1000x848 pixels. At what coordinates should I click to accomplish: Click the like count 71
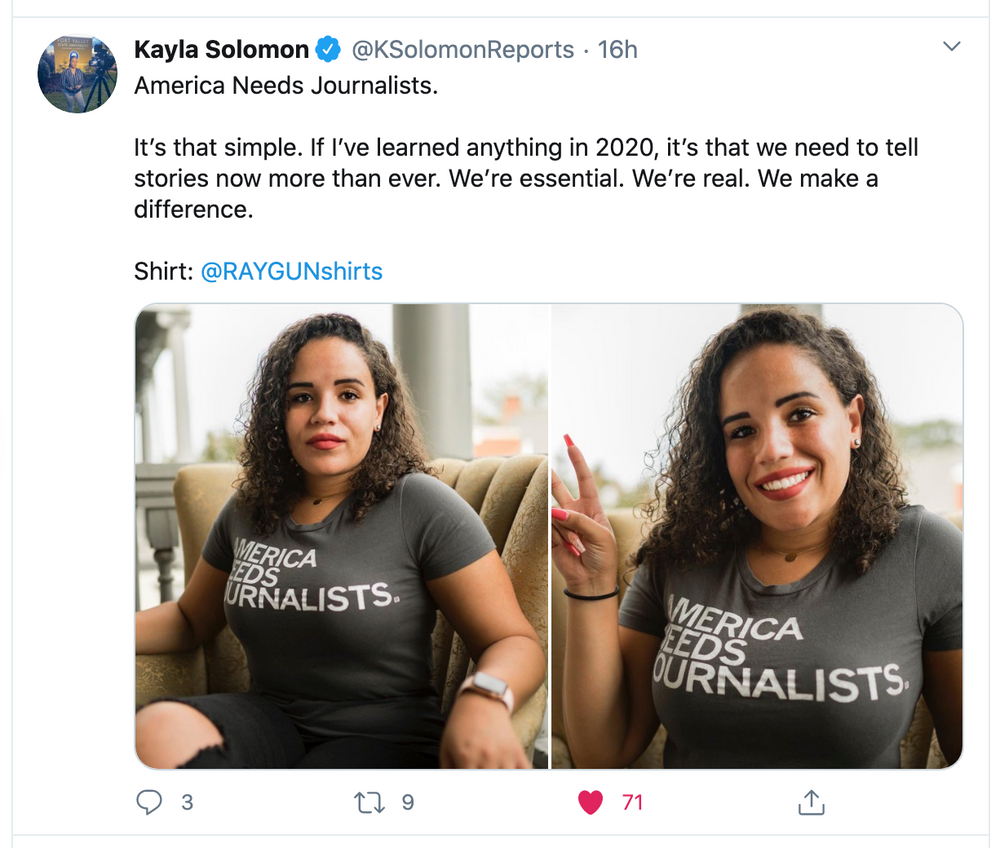[632, 802]
